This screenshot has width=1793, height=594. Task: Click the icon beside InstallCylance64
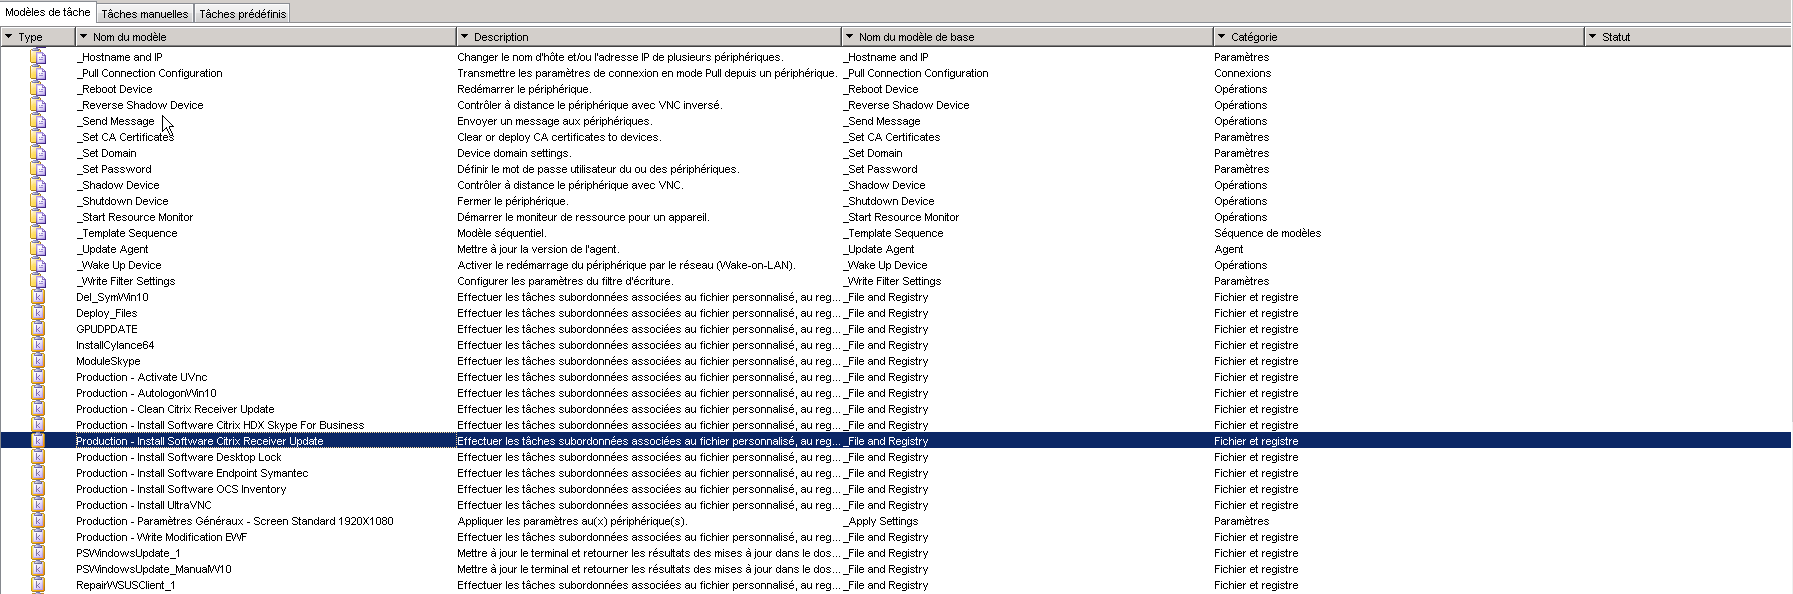pos(38,345)
